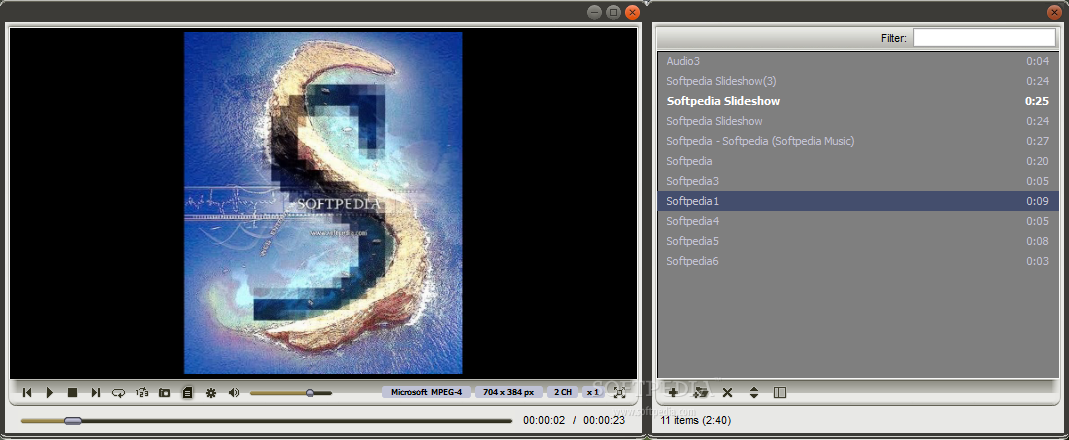Click the video display area
This screenshot has height=440, width=1069.
point(323,203)
